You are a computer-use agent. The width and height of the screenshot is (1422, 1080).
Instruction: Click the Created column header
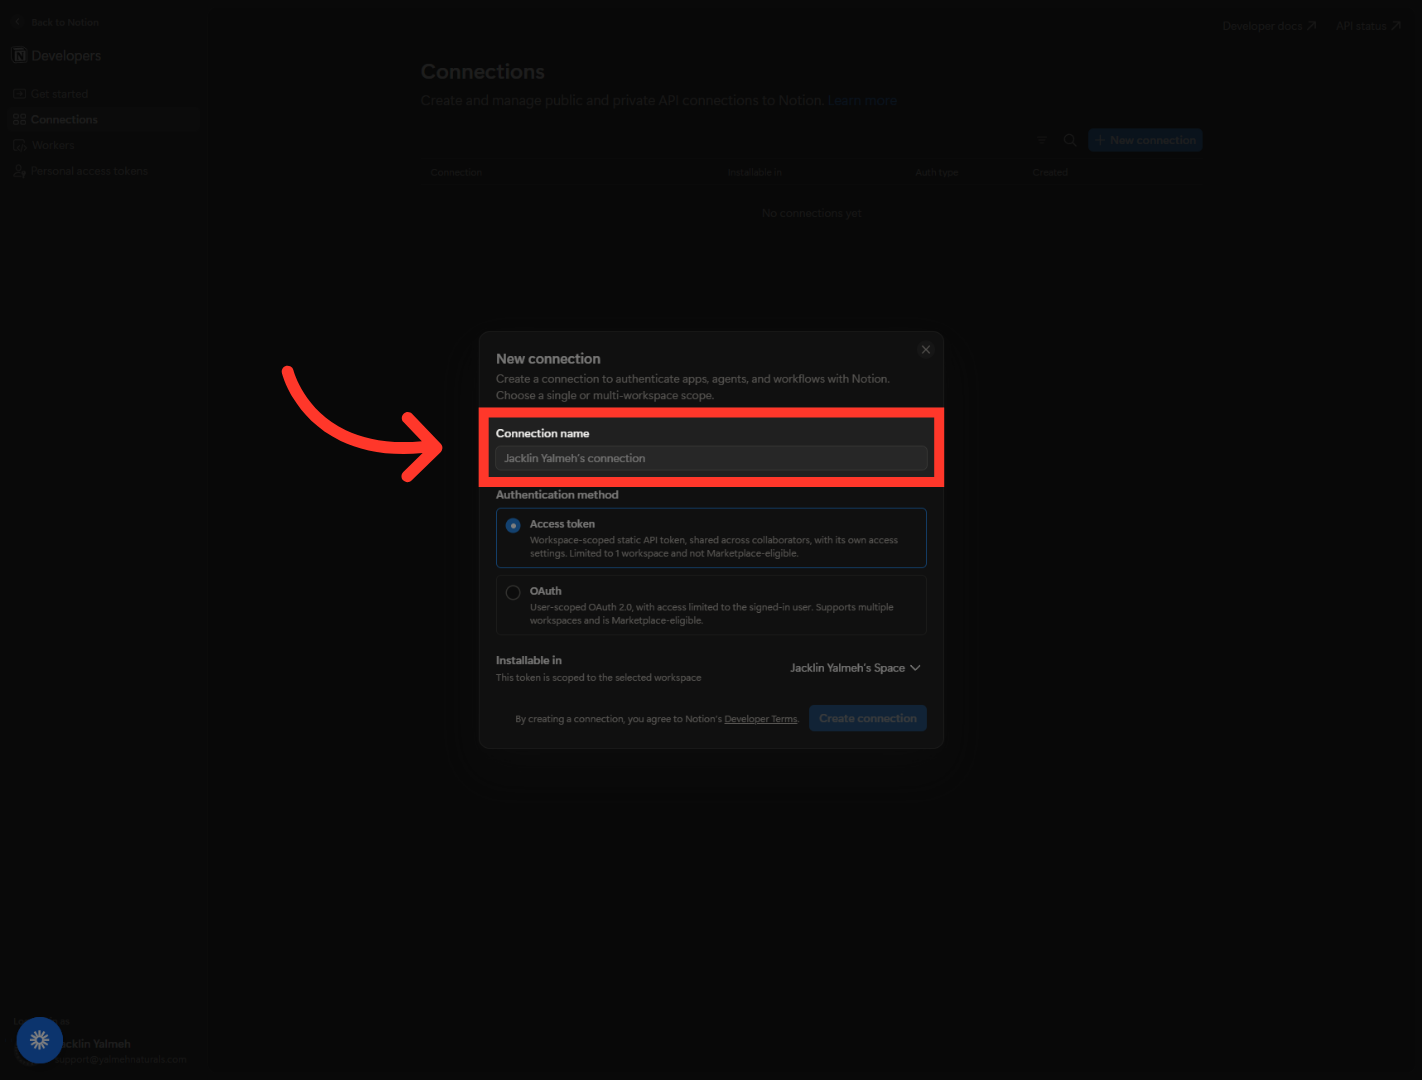point(1050,173)
